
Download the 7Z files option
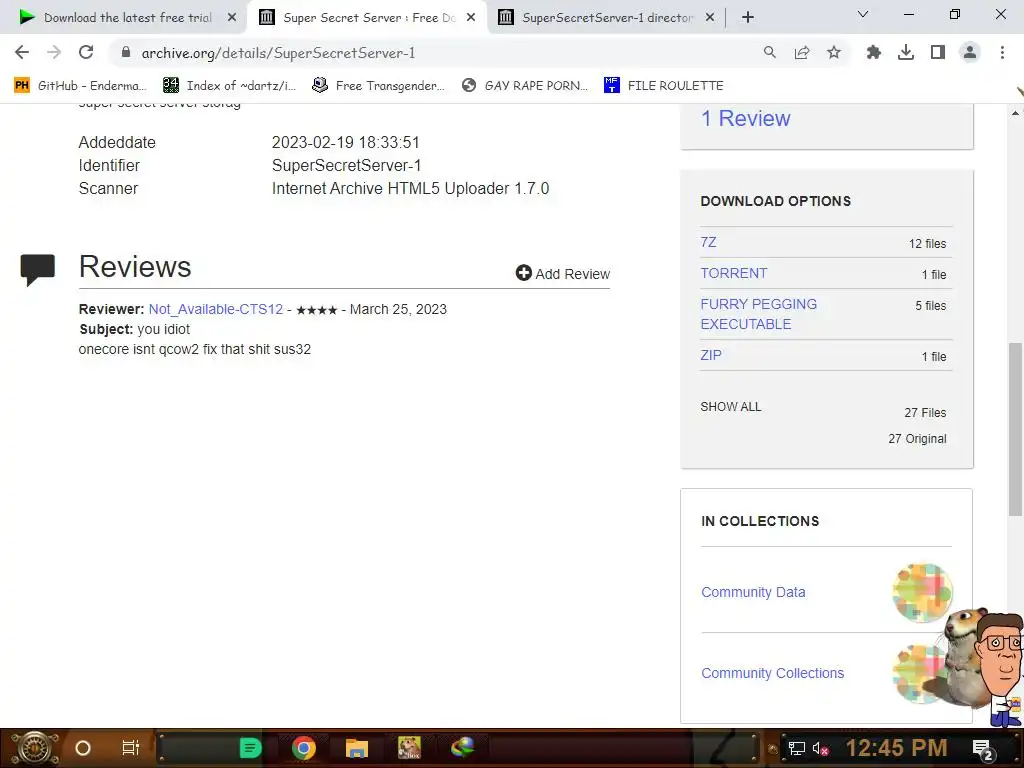pos(709,242)
